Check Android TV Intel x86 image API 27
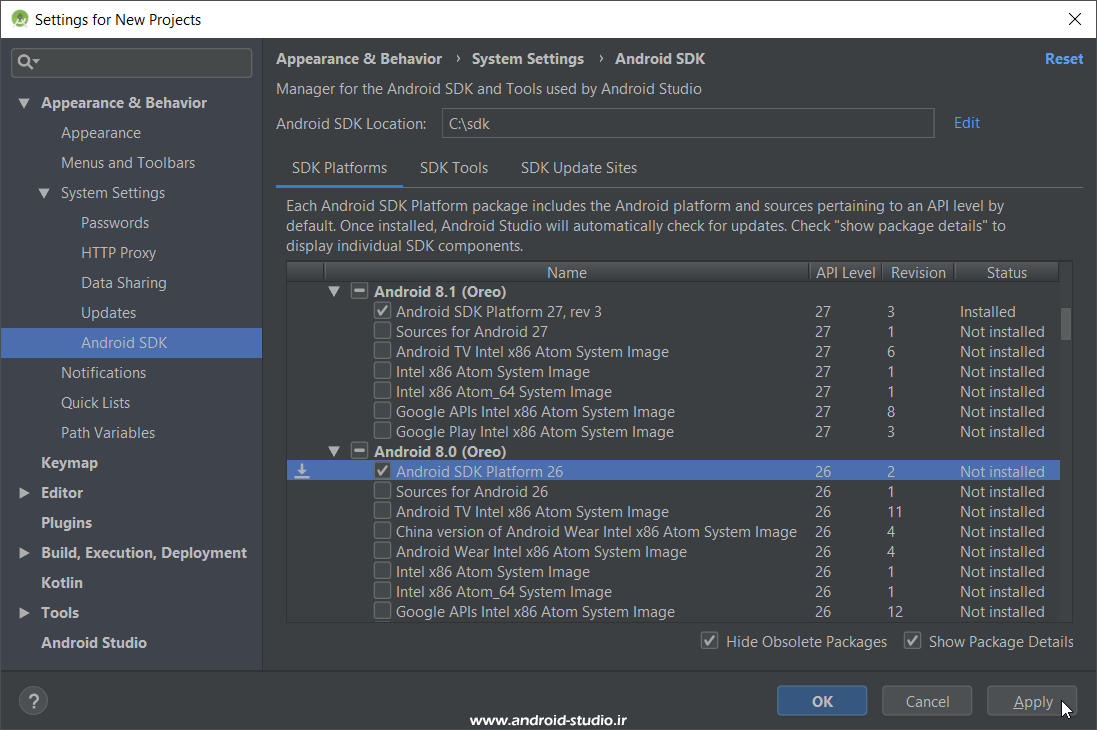 (382, 351)
